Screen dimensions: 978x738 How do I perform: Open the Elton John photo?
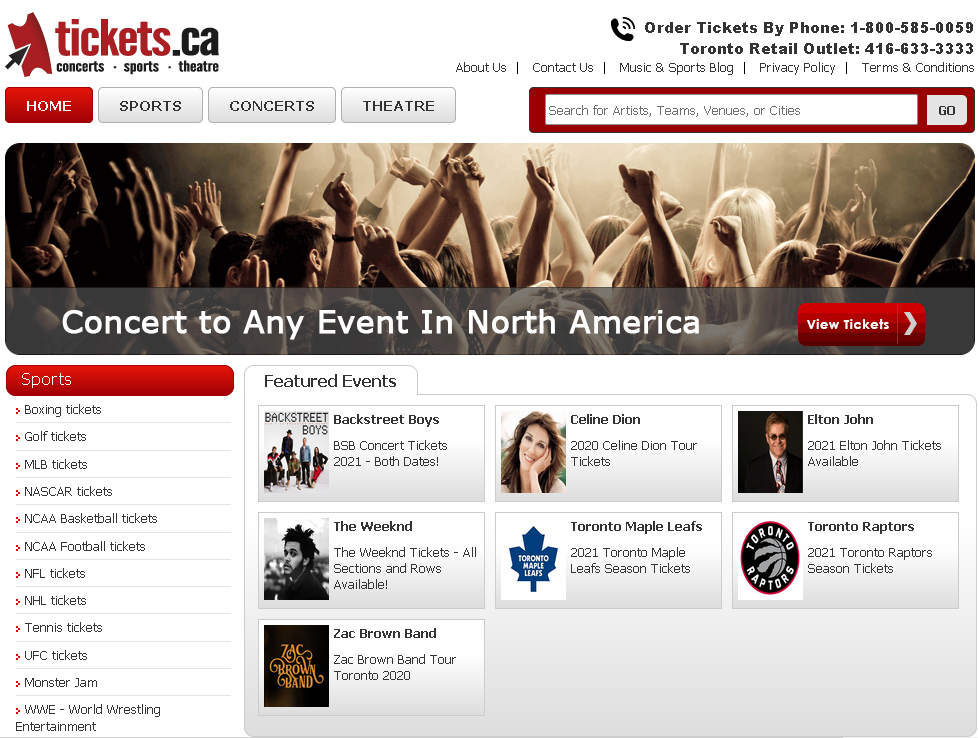coord(770,452)
